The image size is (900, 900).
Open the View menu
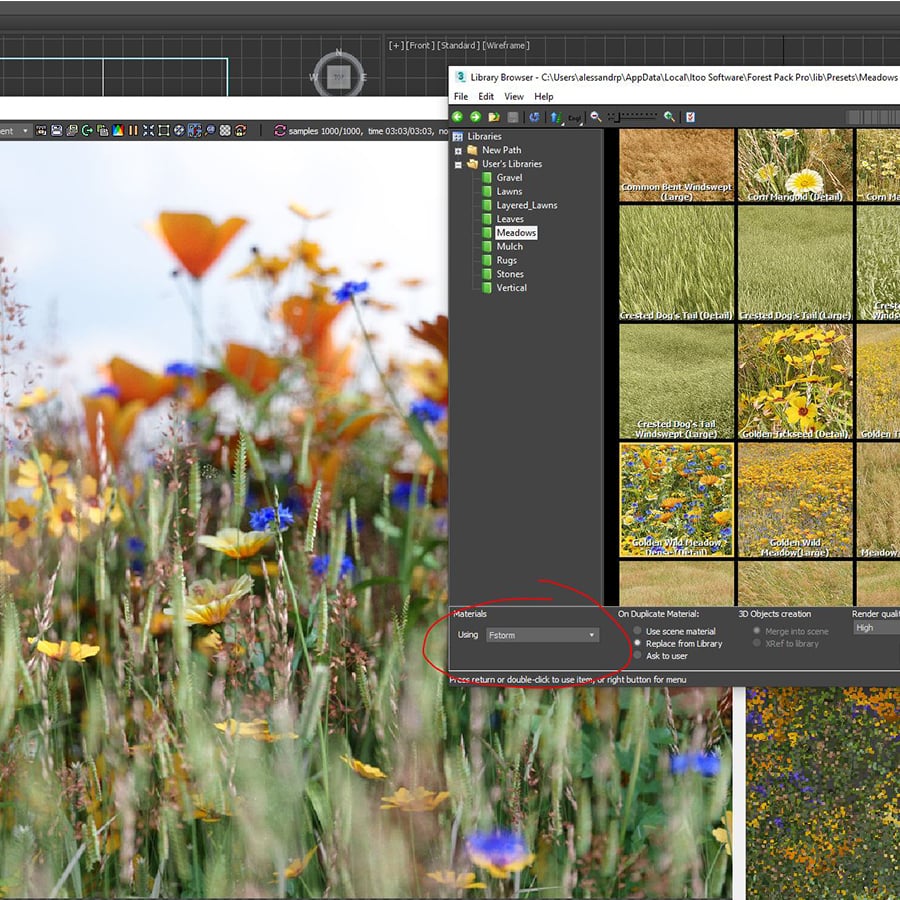point(514,97)
